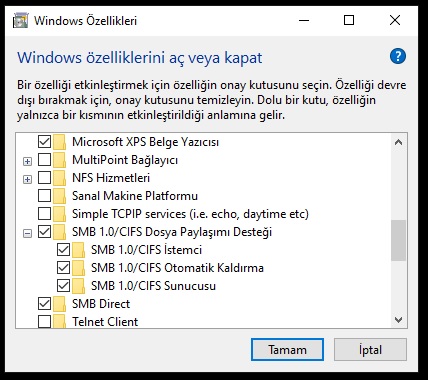Select the Simple TCPIP services label
Image resolution: width=428 pixels, height=380 pixels.
click(190, 214)
